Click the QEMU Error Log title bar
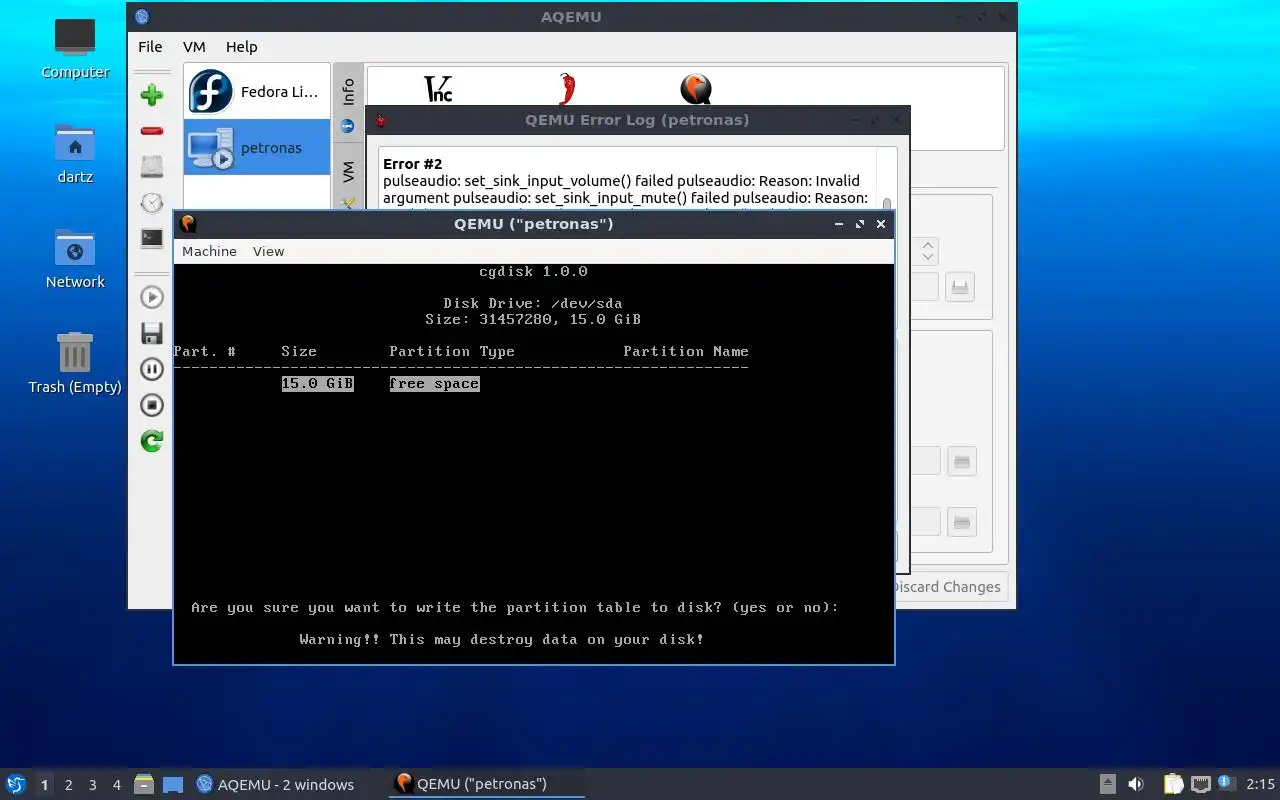Viewport: 1280px width, 800px height. (x=637, y=120)
